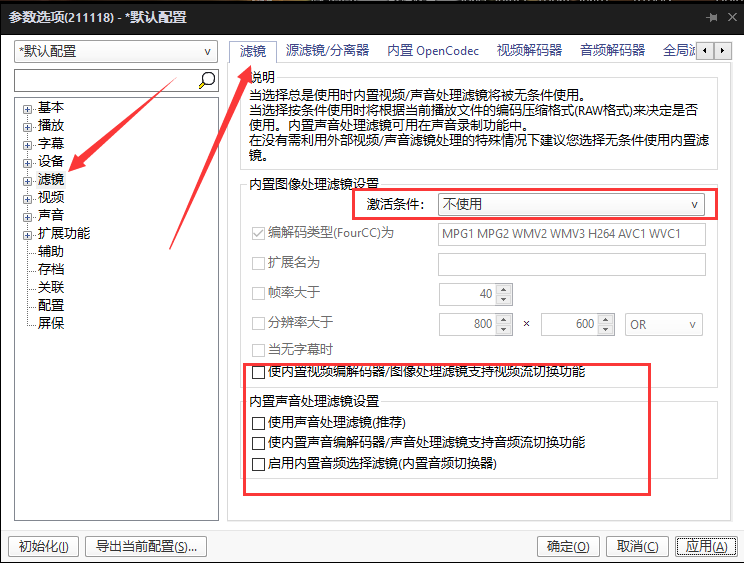Select 滤镜 in the settings tree

(51, 179)
